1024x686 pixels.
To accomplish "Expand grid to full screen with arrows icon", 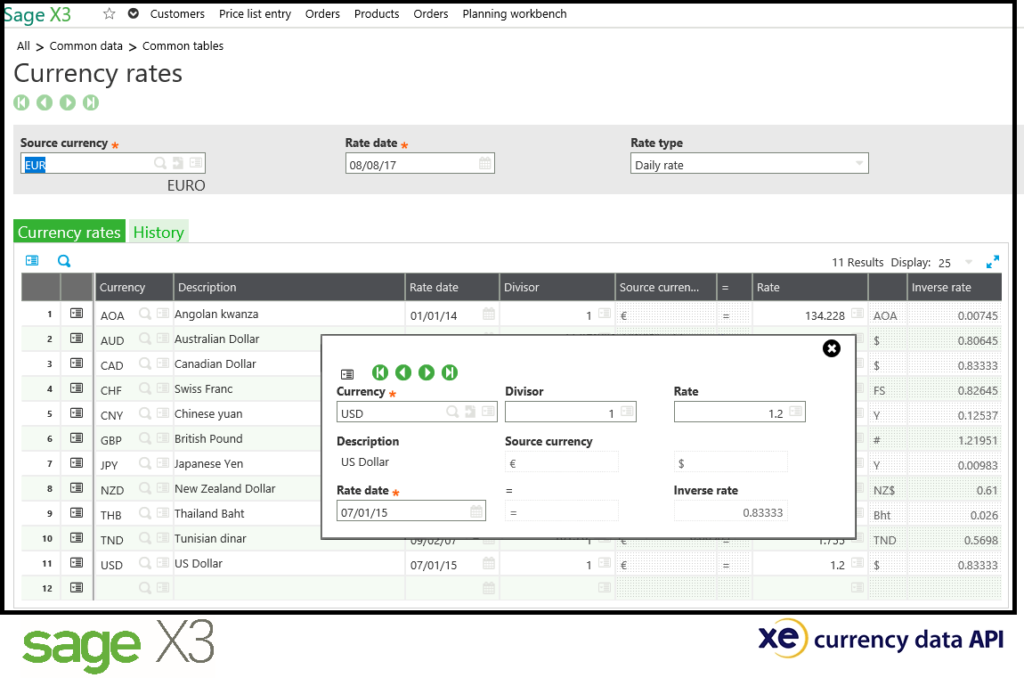I will (x=992, y=262).
